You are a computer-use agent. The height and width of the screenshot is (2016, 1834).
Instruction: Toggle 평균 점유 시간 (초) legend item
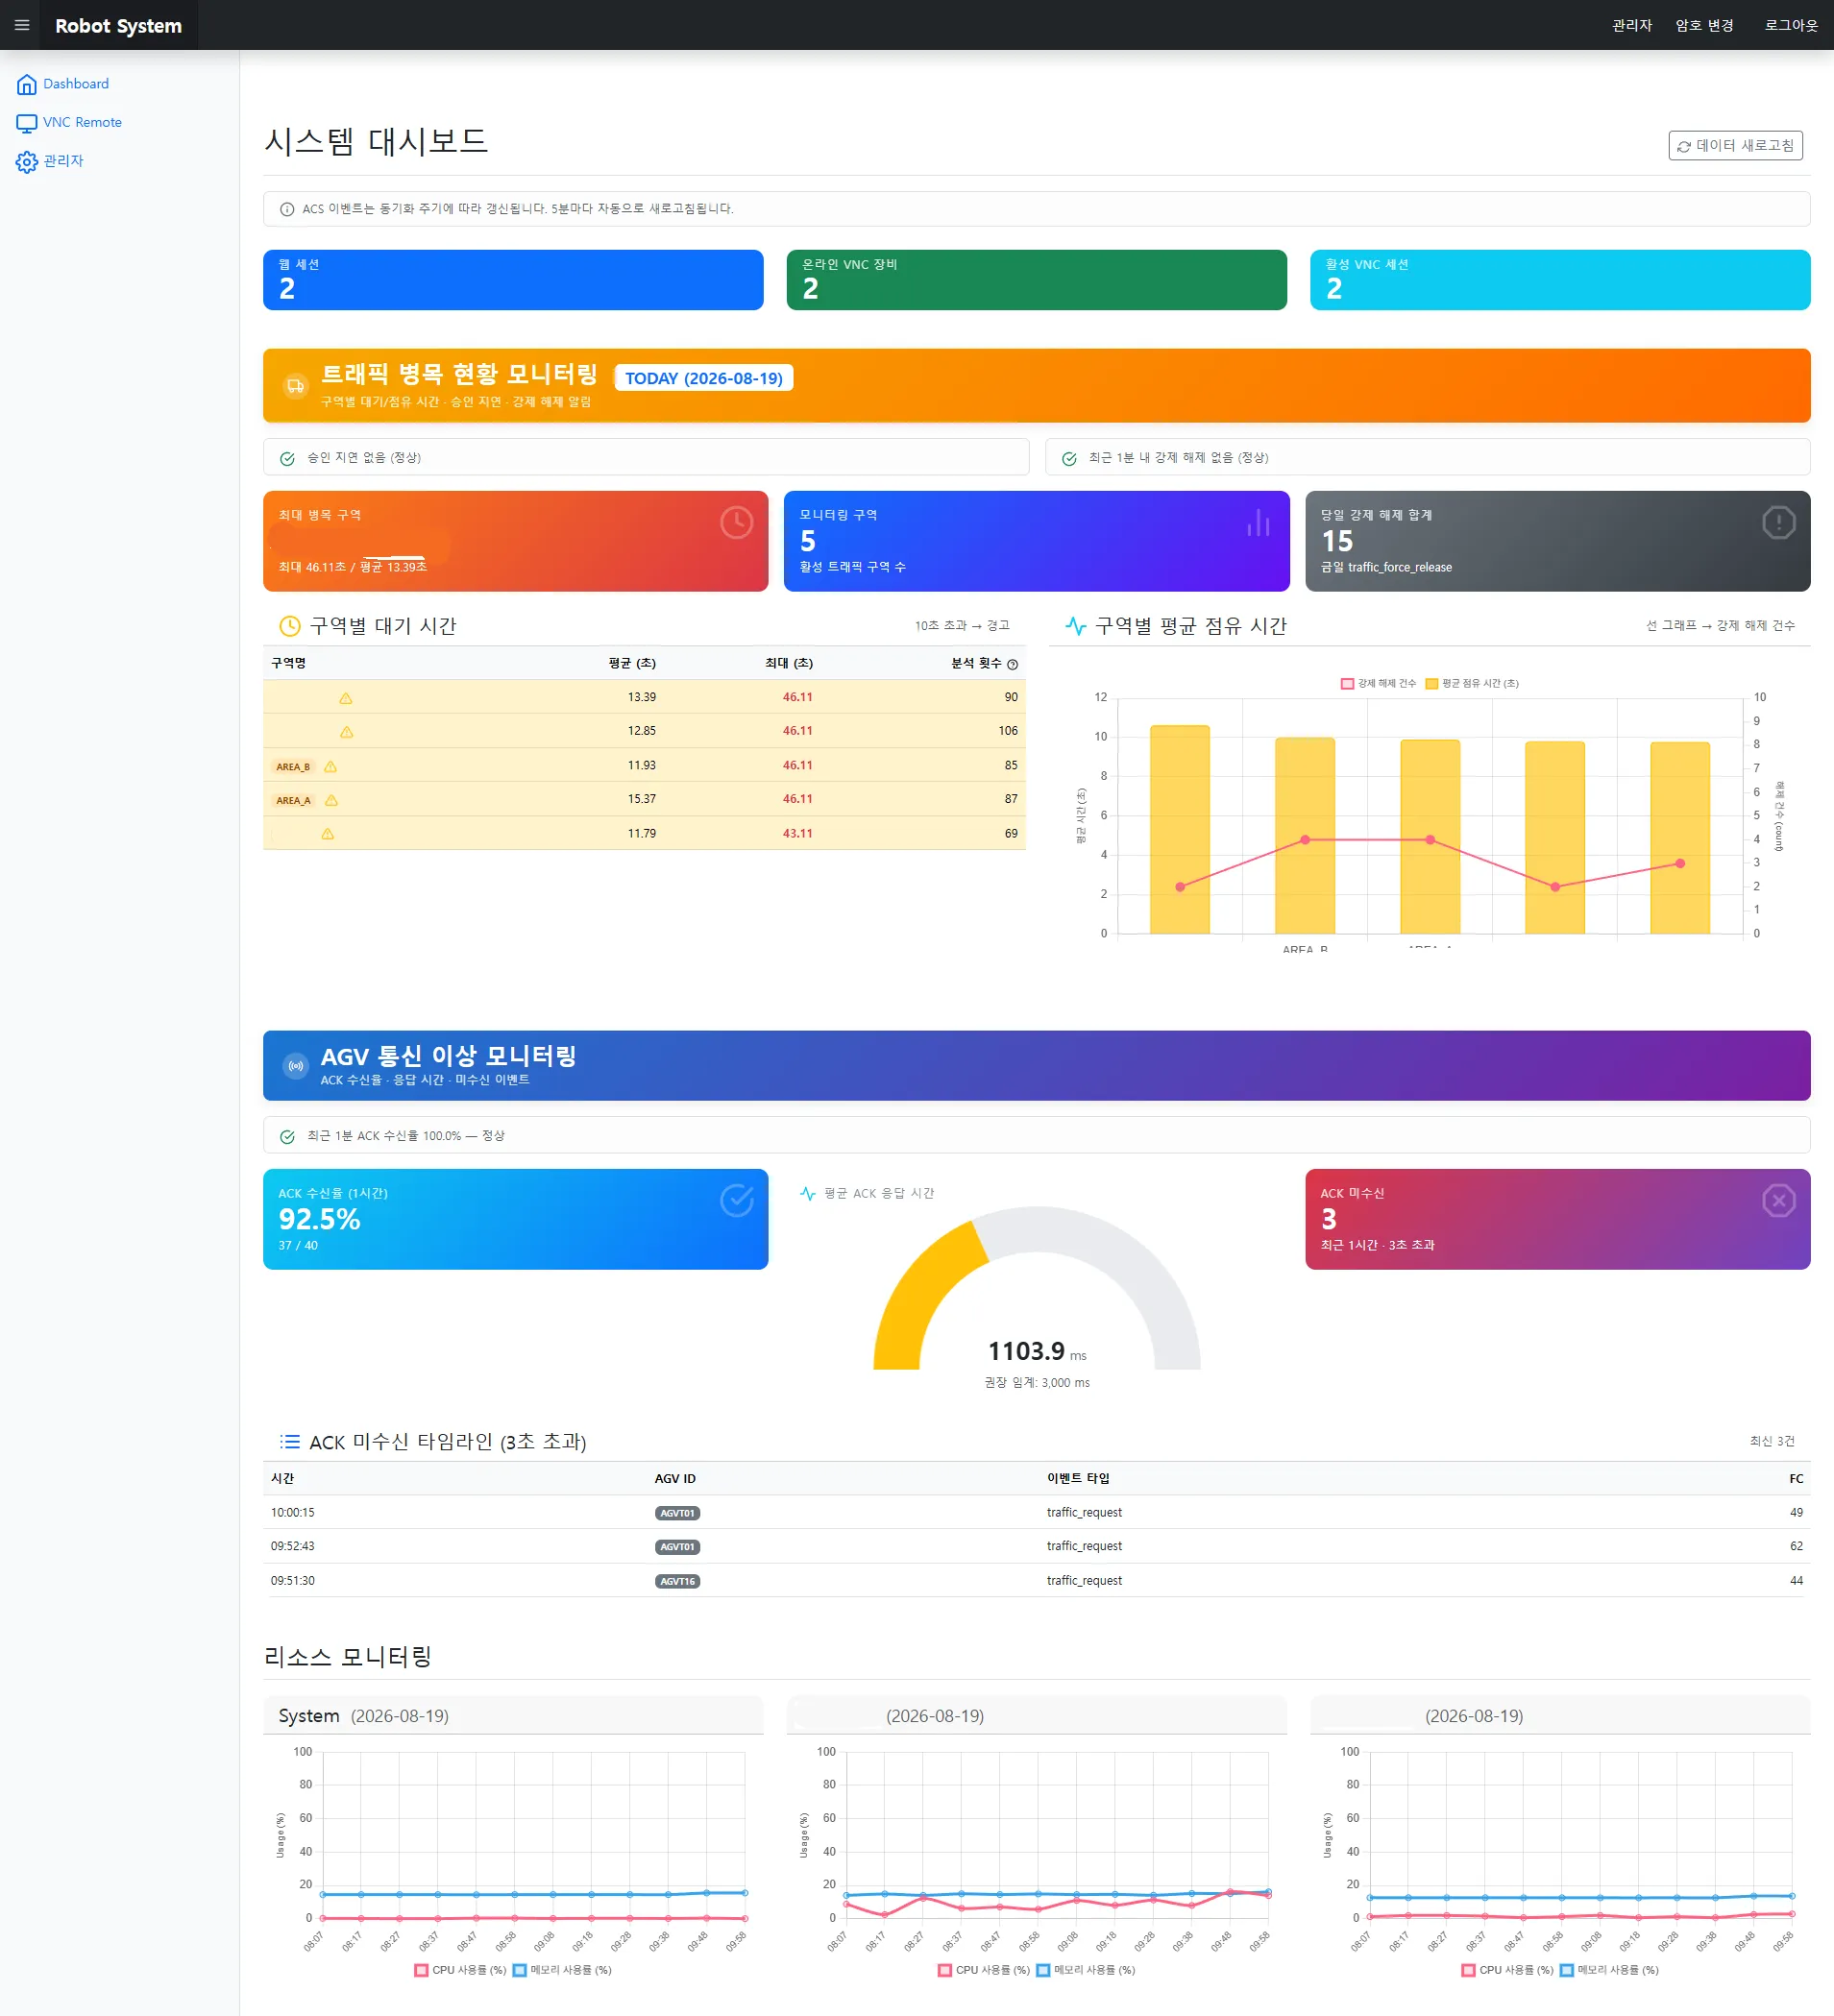[x=1472, y=684]
